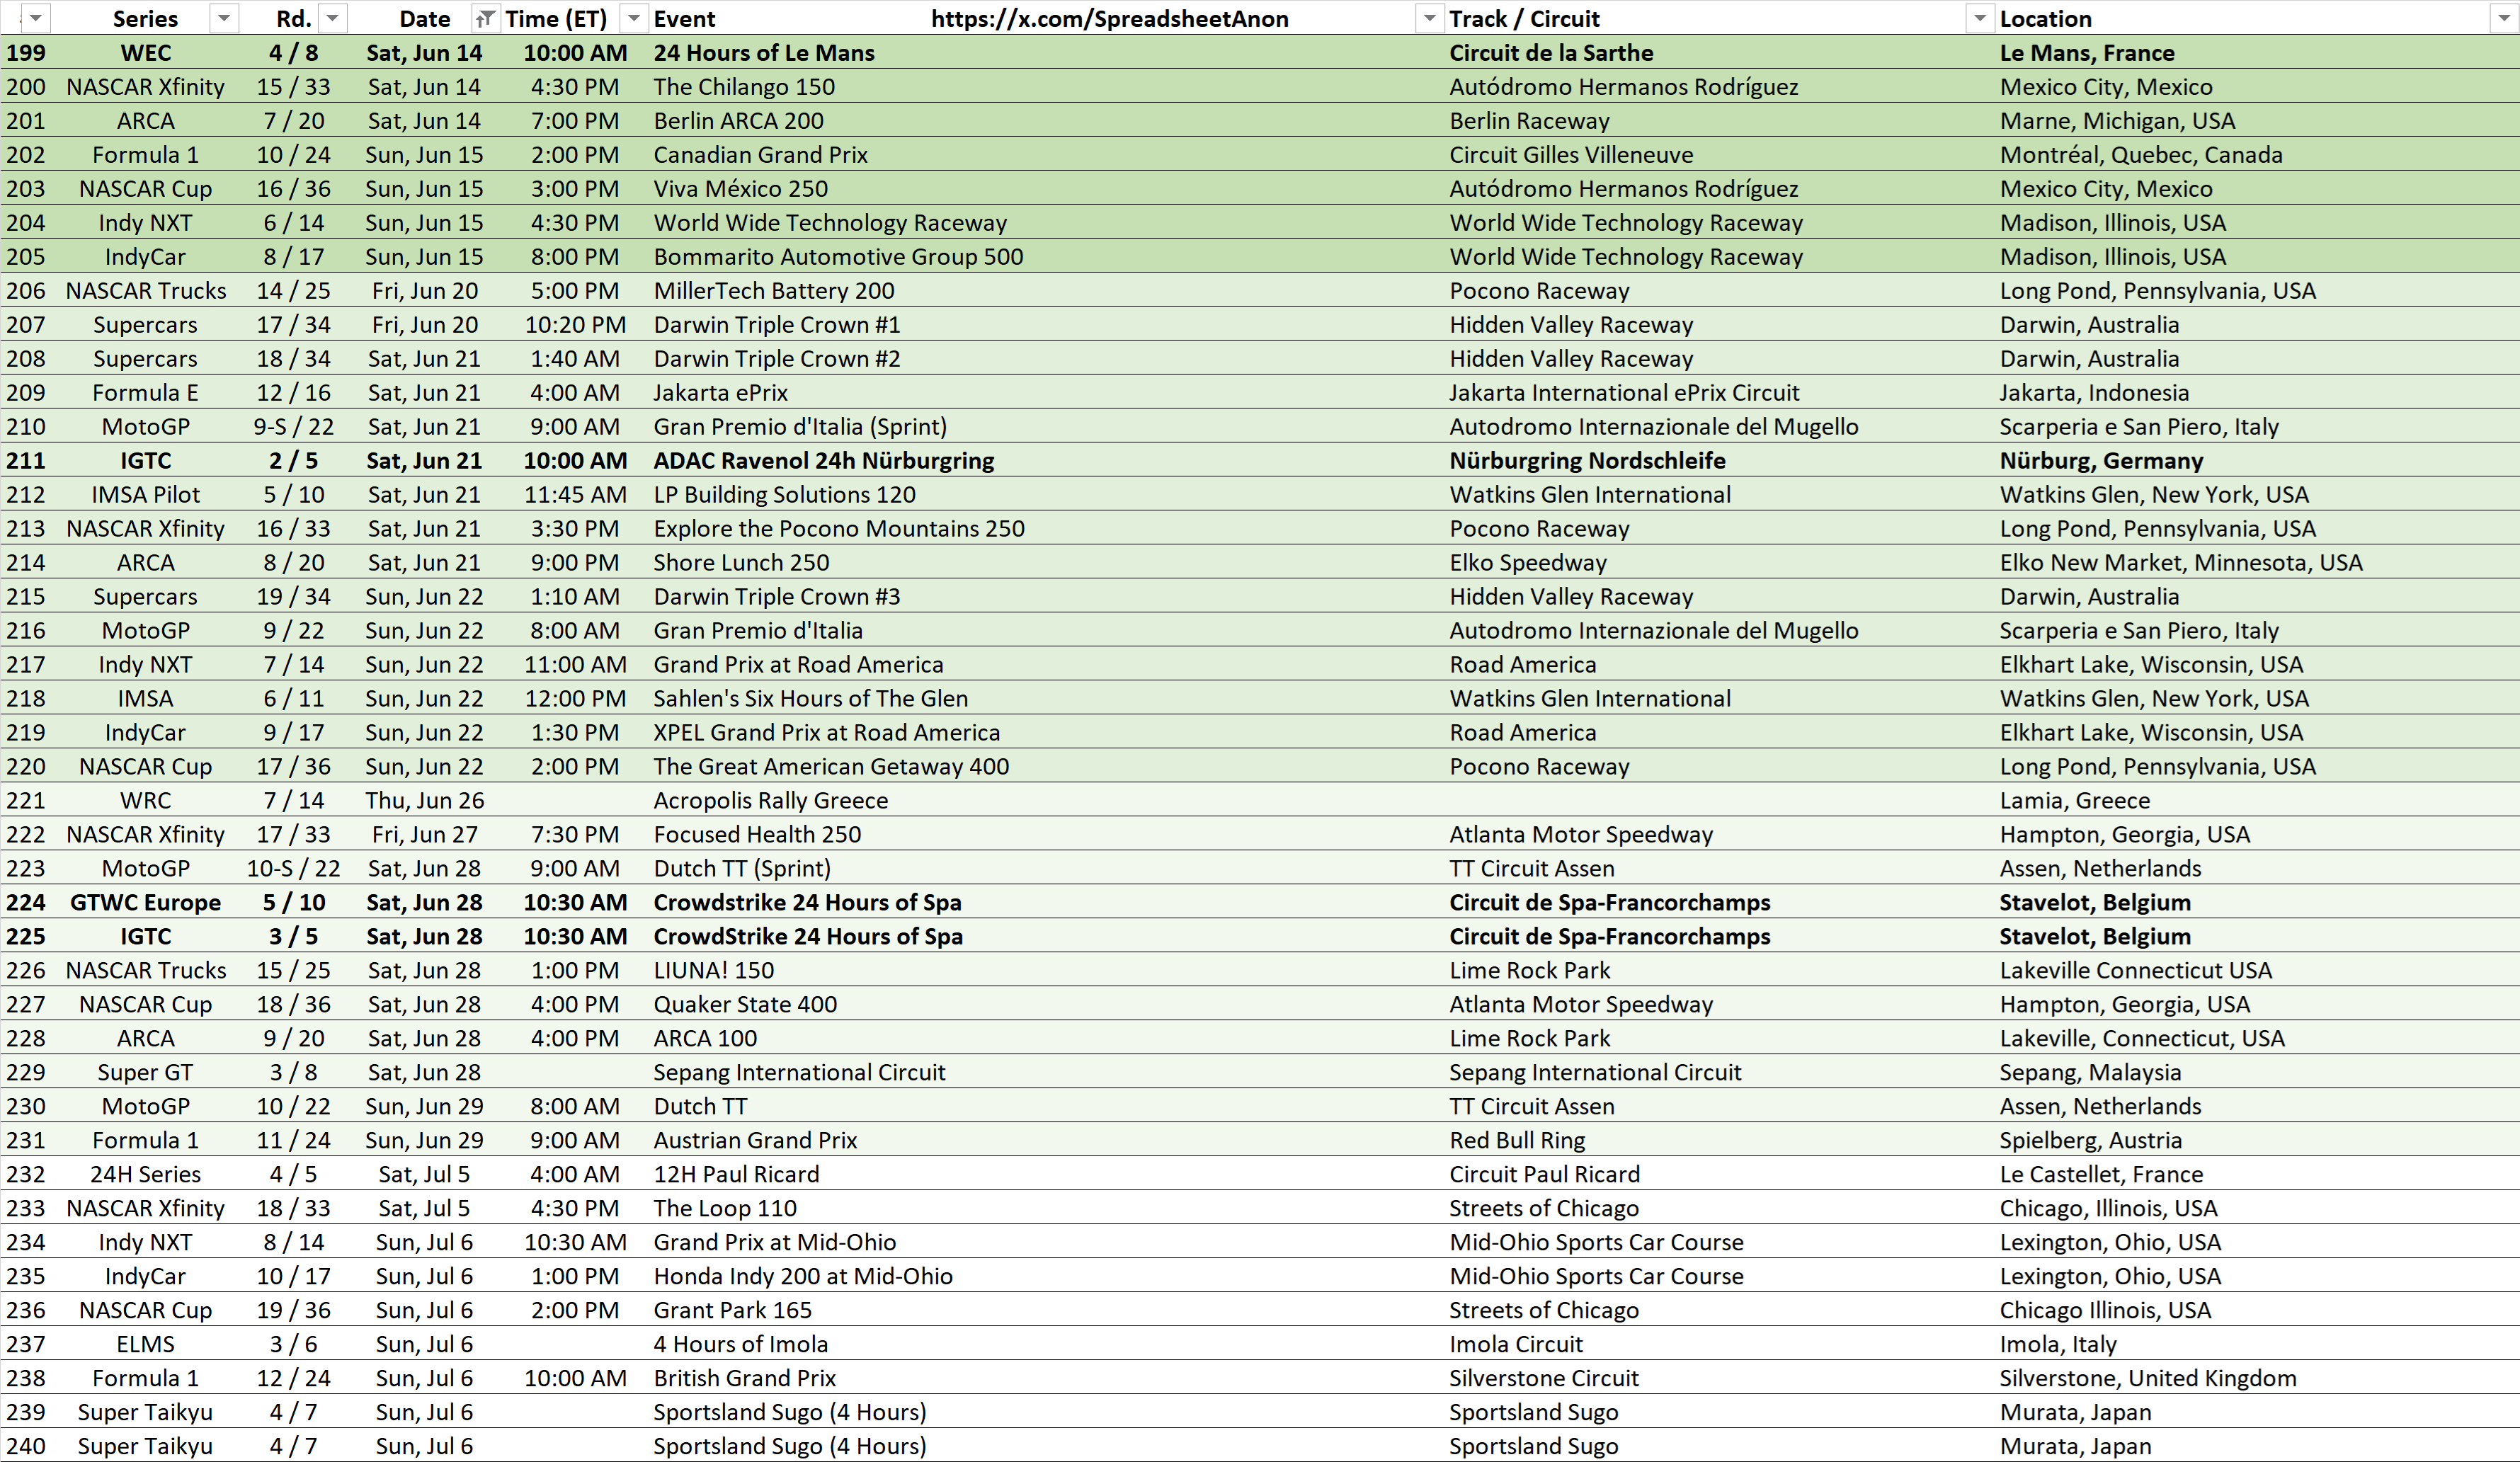Select the 'Acropolis Rally Greece' cell
Image resolution: width=2520 pixels, height=1462 pixels.
coord(770,801)
